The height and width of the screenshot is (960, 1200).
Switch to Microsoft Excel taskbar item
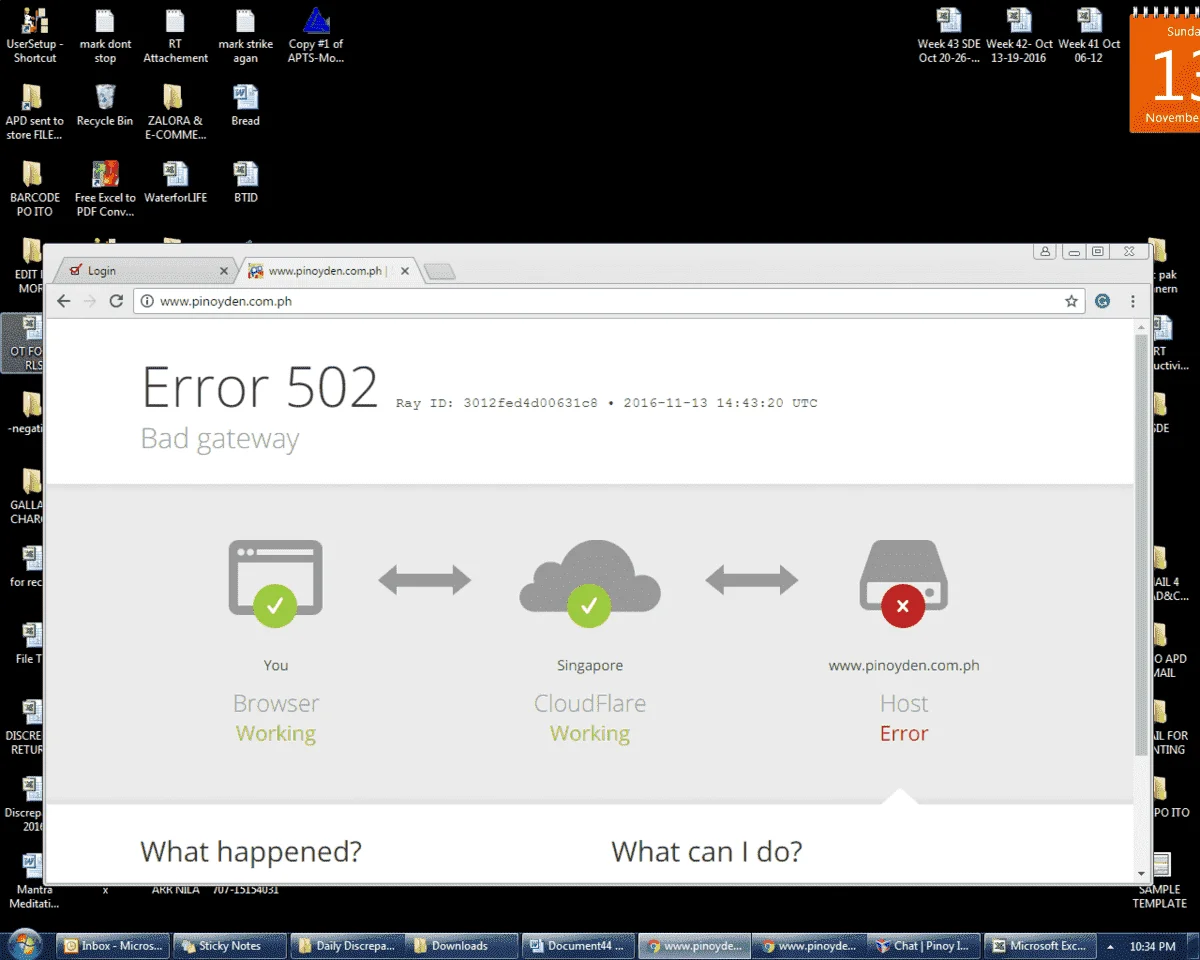click(1042, 945)
